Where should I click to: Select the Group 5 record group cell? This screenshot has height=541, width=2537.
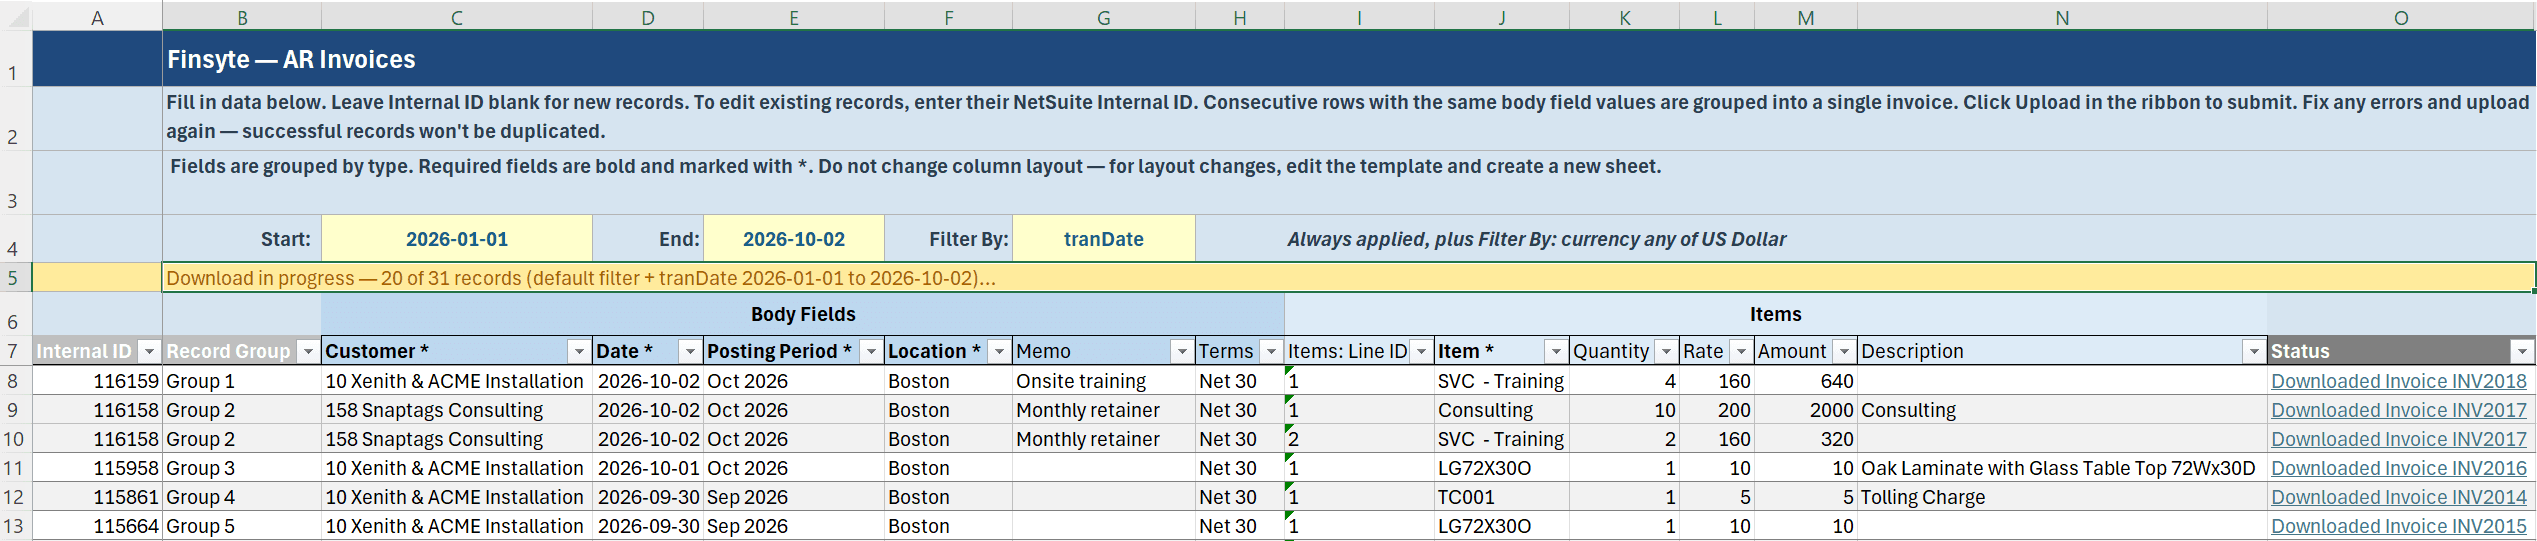tap(242, 526)
